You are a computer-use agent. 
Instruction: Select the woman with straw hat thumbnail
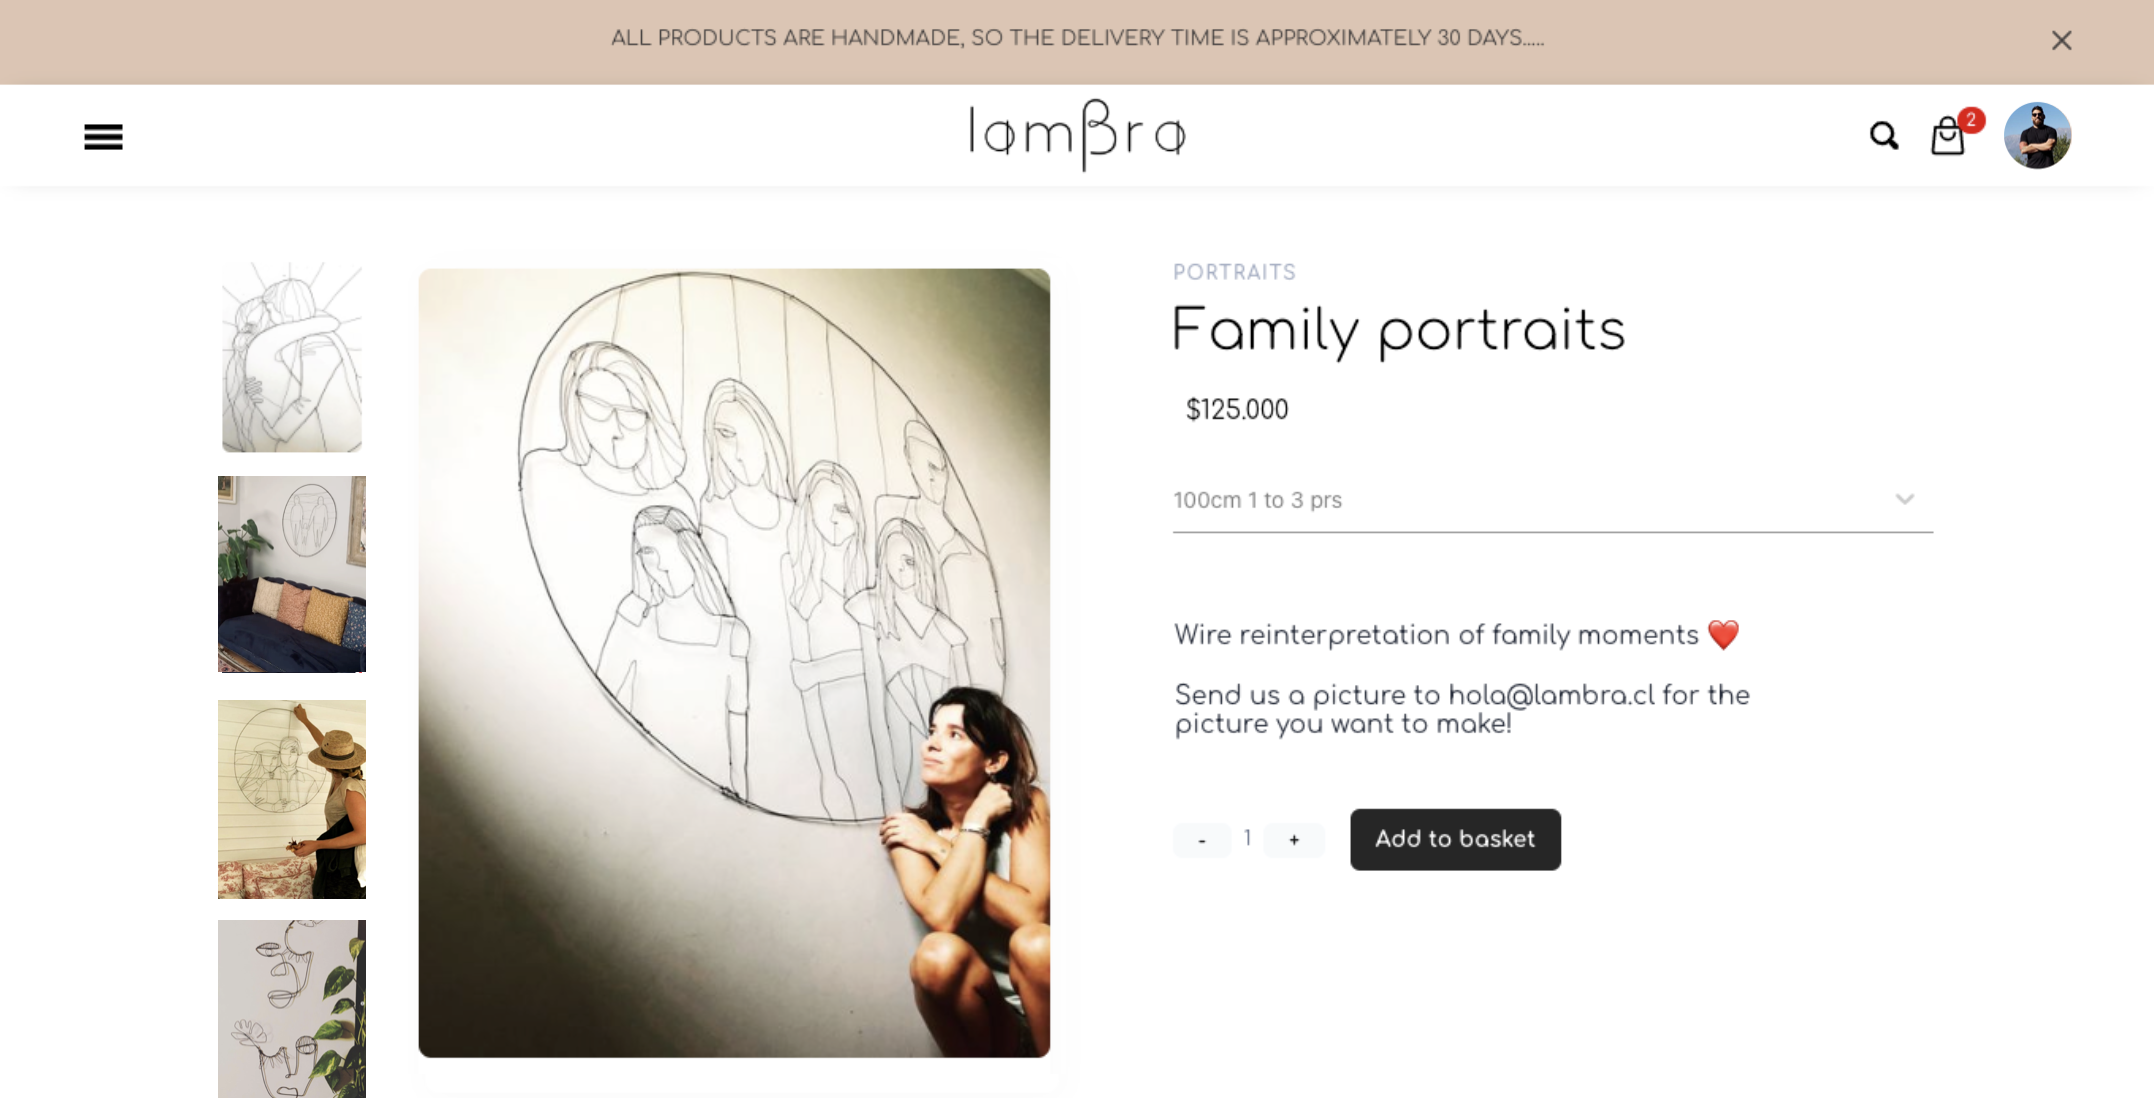292,799
